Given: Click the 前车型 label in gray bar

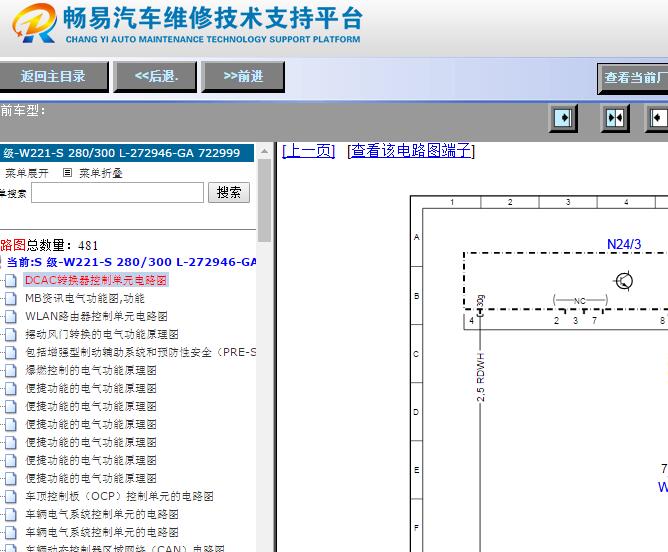Looking at the screenshot, I should tap(22, 111).
